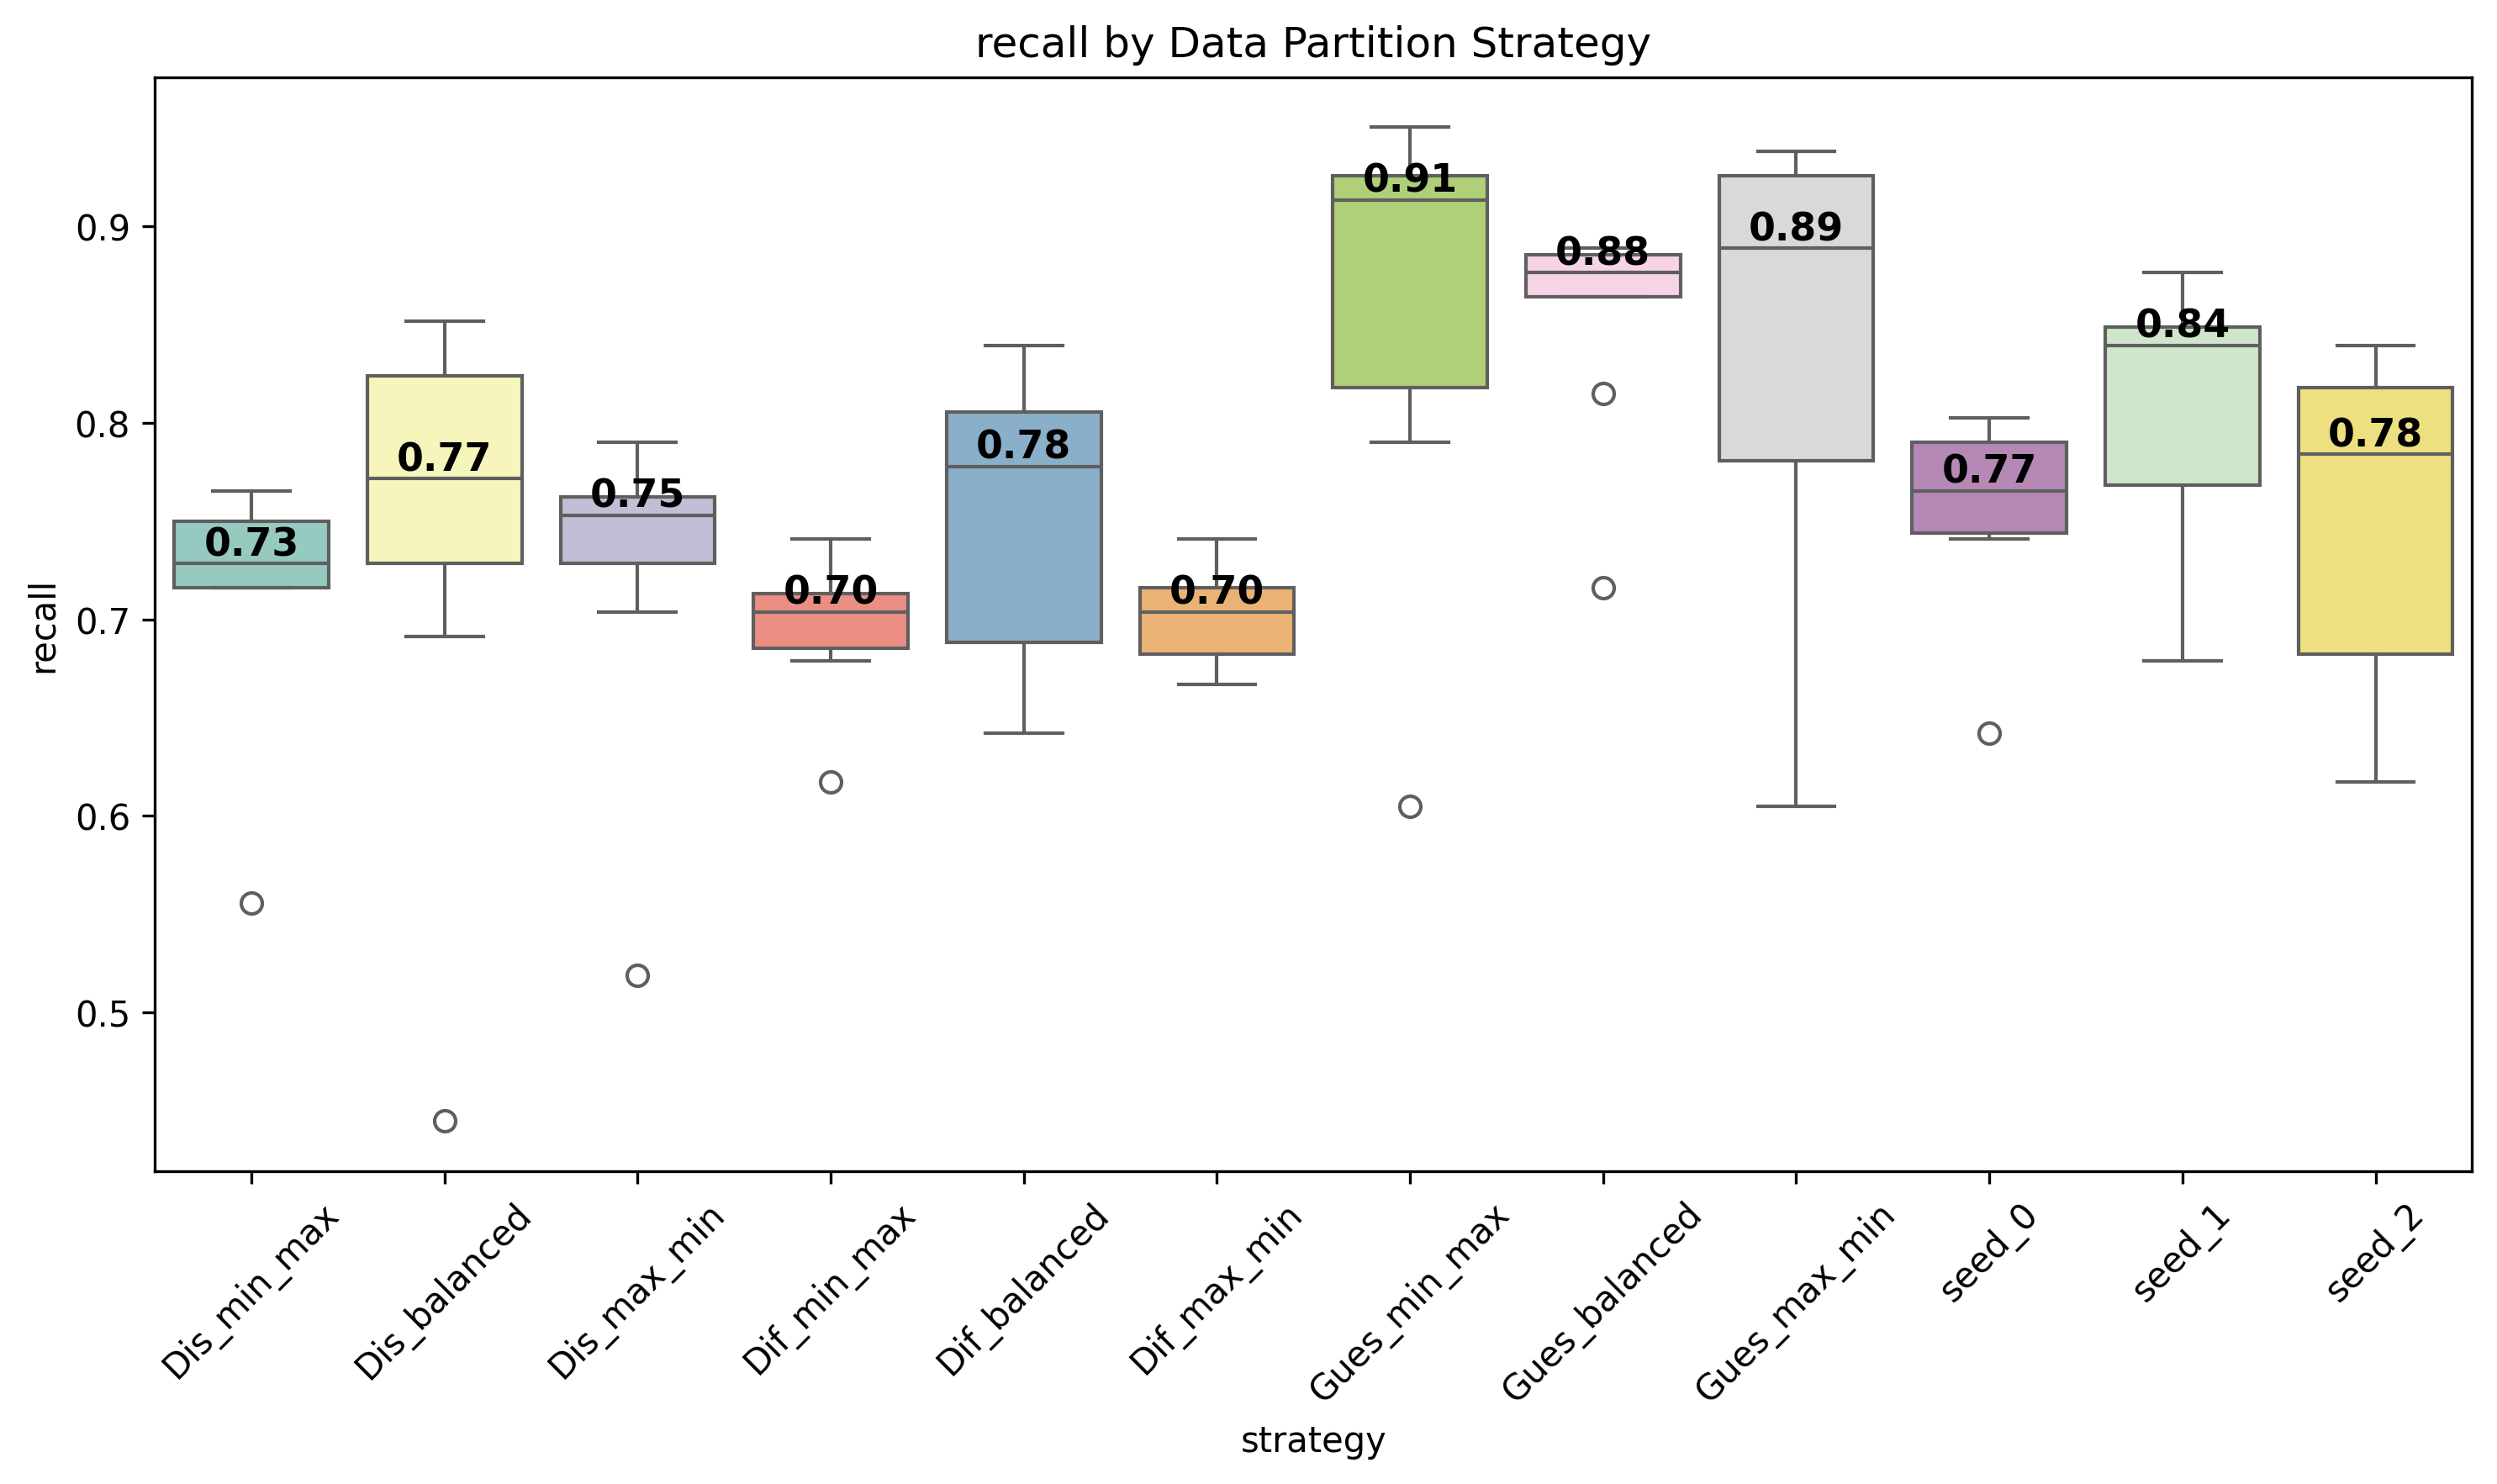Select the outlier point below Gues_min_max
This screenshot has width=2497, height=1484.
(x=1410, y=806)
